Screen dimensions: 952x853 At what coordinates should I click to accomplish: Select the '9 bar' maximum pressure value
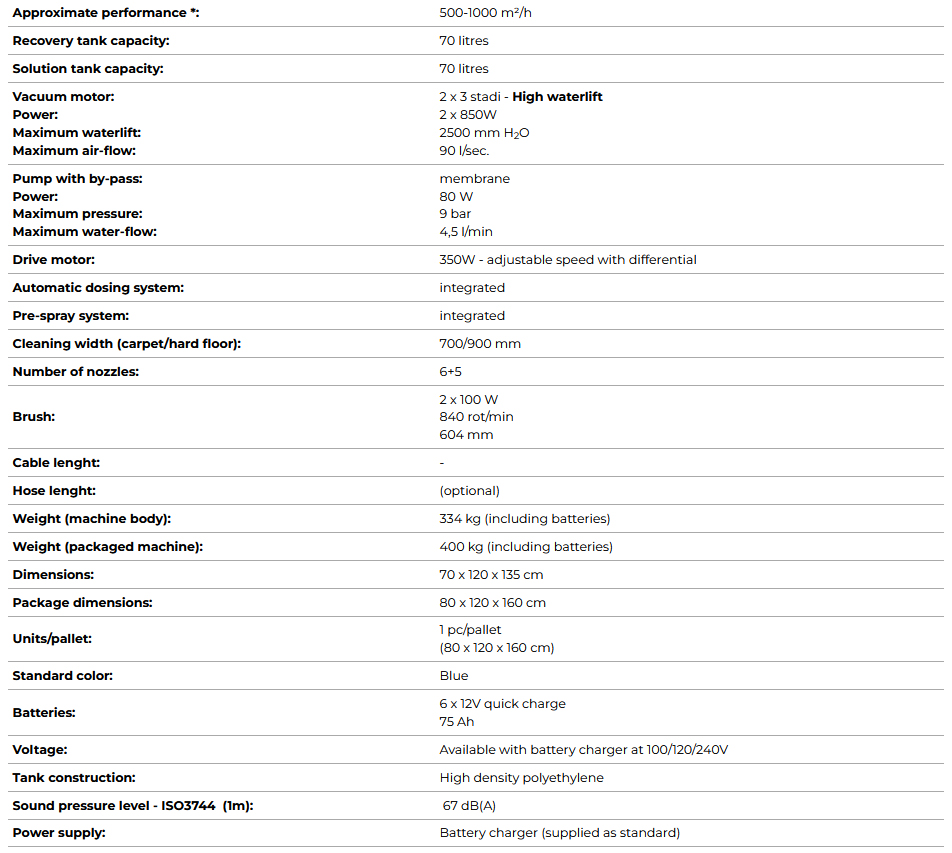click(x=455, y=214)
